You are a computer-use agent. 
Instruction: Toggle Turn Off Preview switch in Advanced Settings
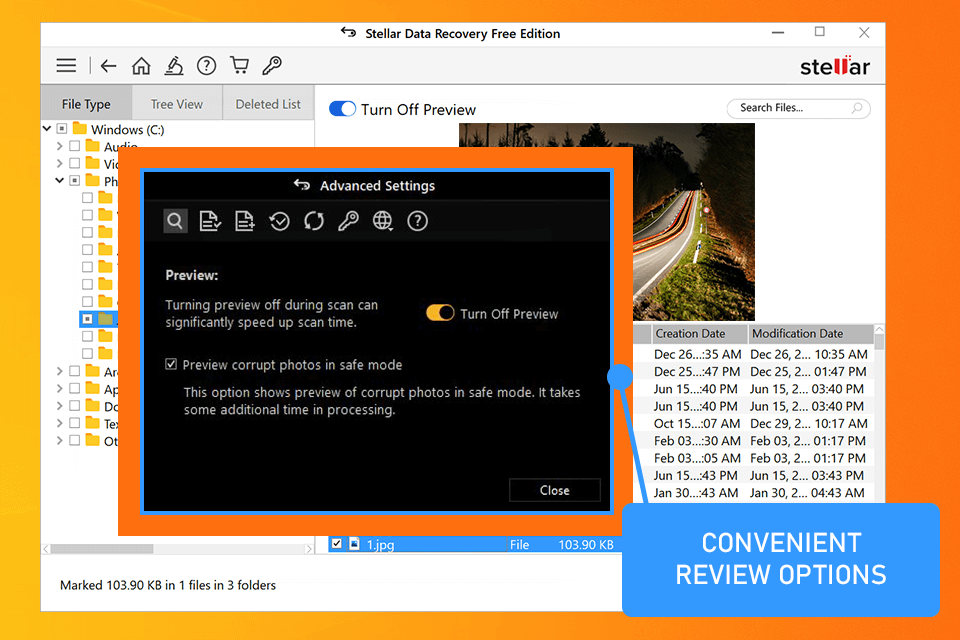(440, 313)
